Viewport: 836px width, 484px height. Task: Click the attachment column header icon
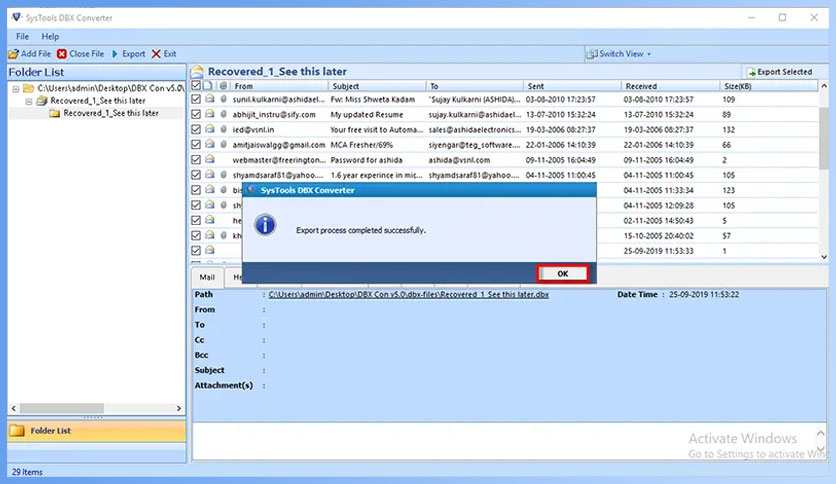click(223, 86)
